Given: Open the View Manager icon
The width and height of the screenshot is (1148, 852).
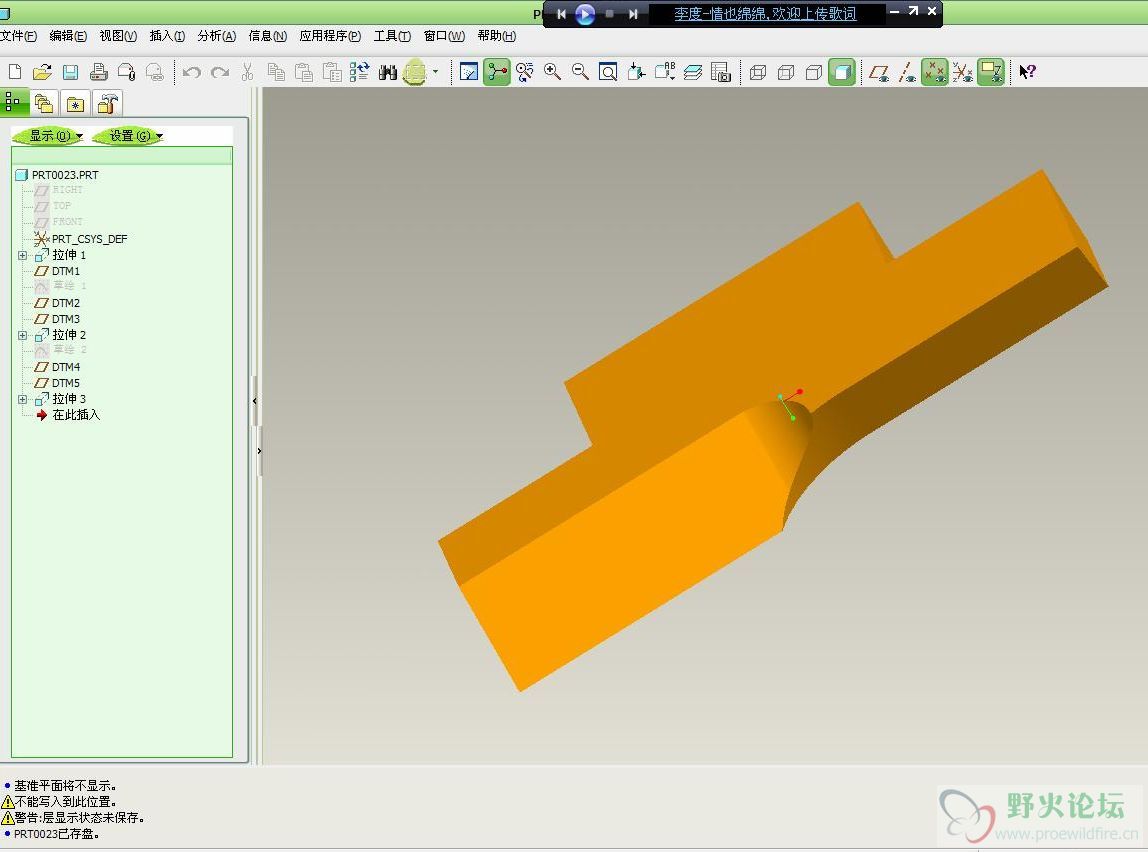Looking at the screenshot, I should coord(720,72).
